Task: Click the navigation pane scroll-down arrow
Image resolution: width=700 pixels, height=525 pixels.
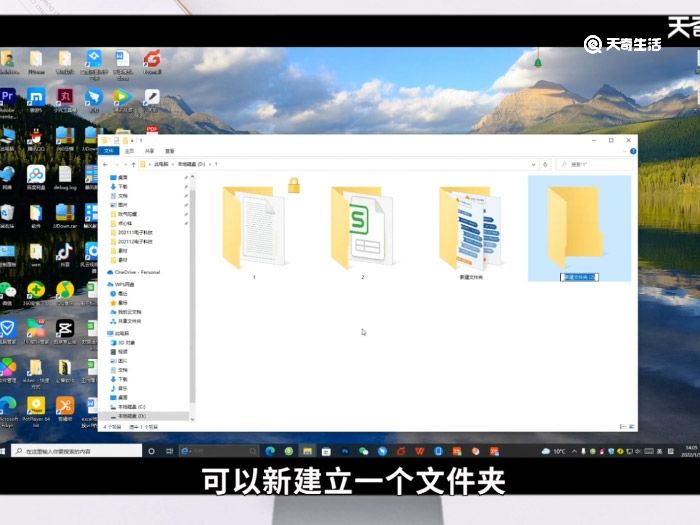Action: [192, 419]
